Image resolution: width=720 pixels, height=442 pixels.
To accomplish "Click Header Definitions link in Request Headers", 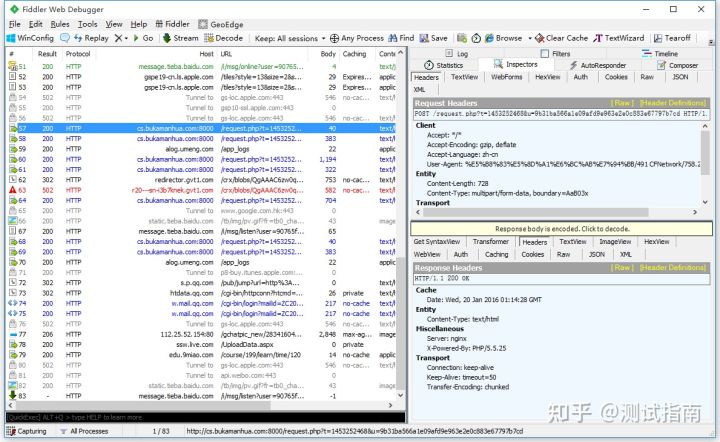I will pyautogui.click(x=673, y=103).
